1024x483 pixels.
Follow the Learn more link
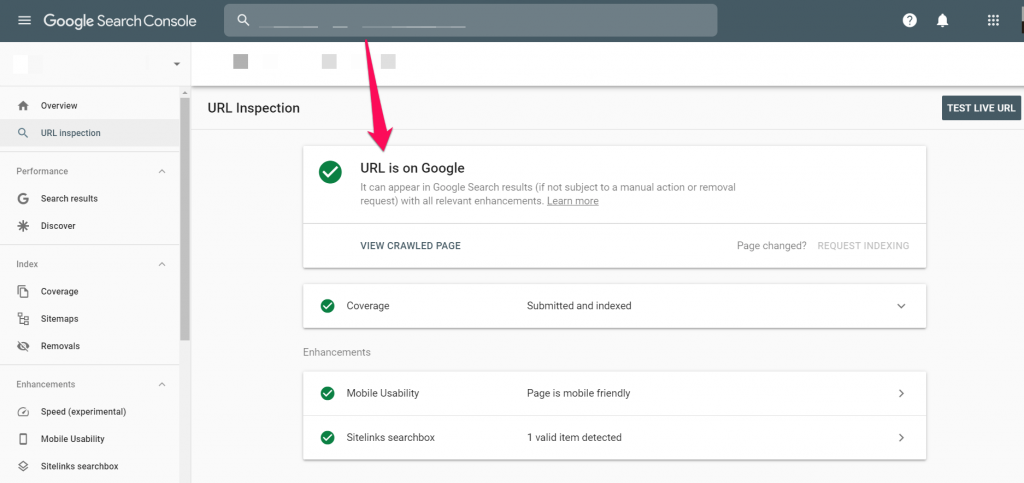(x=573, y=201)
